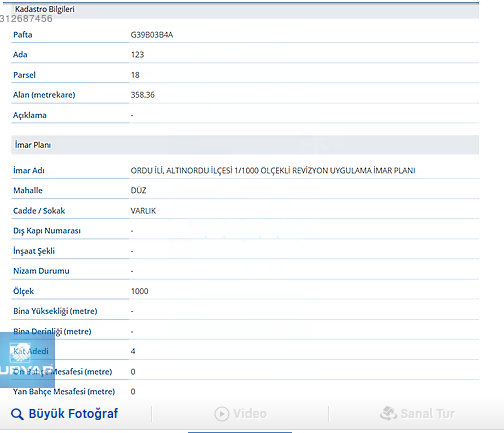Click the Cadde / Sokak value VARLIK
504x433 pixels.
click(x=143, y=211)
